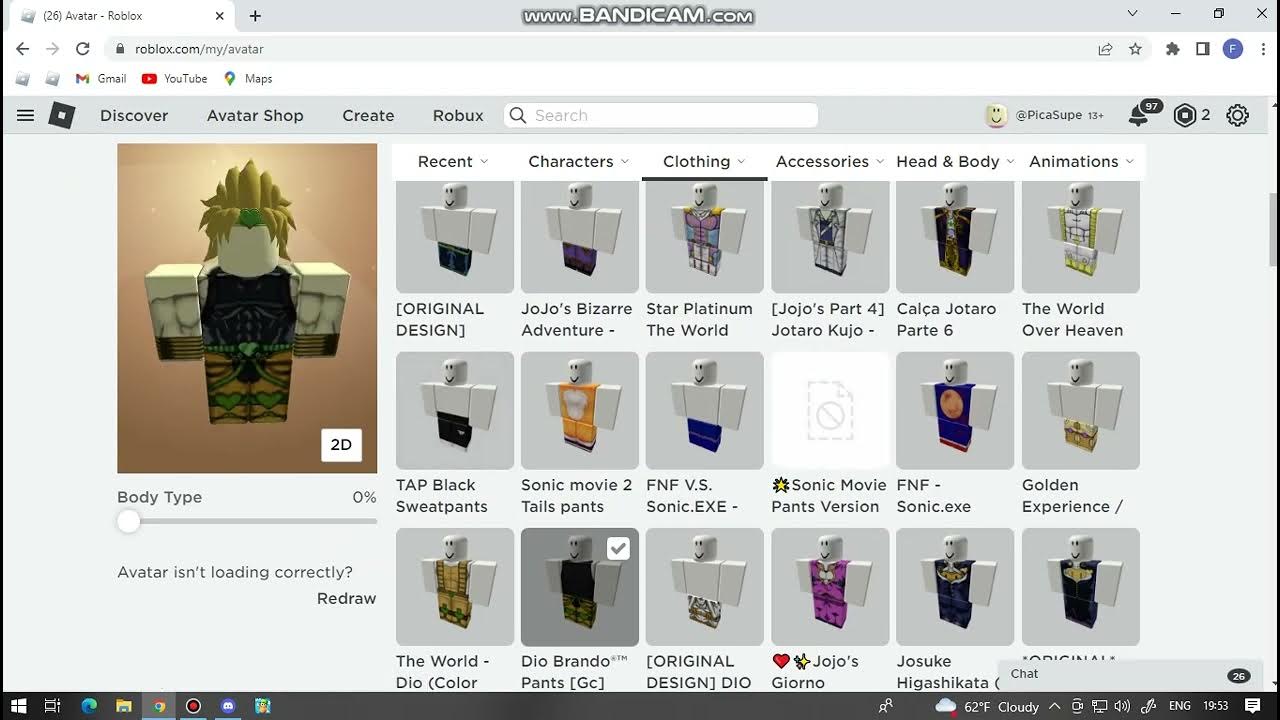Open The World Over Heaven name link

tap(1072, 320)
